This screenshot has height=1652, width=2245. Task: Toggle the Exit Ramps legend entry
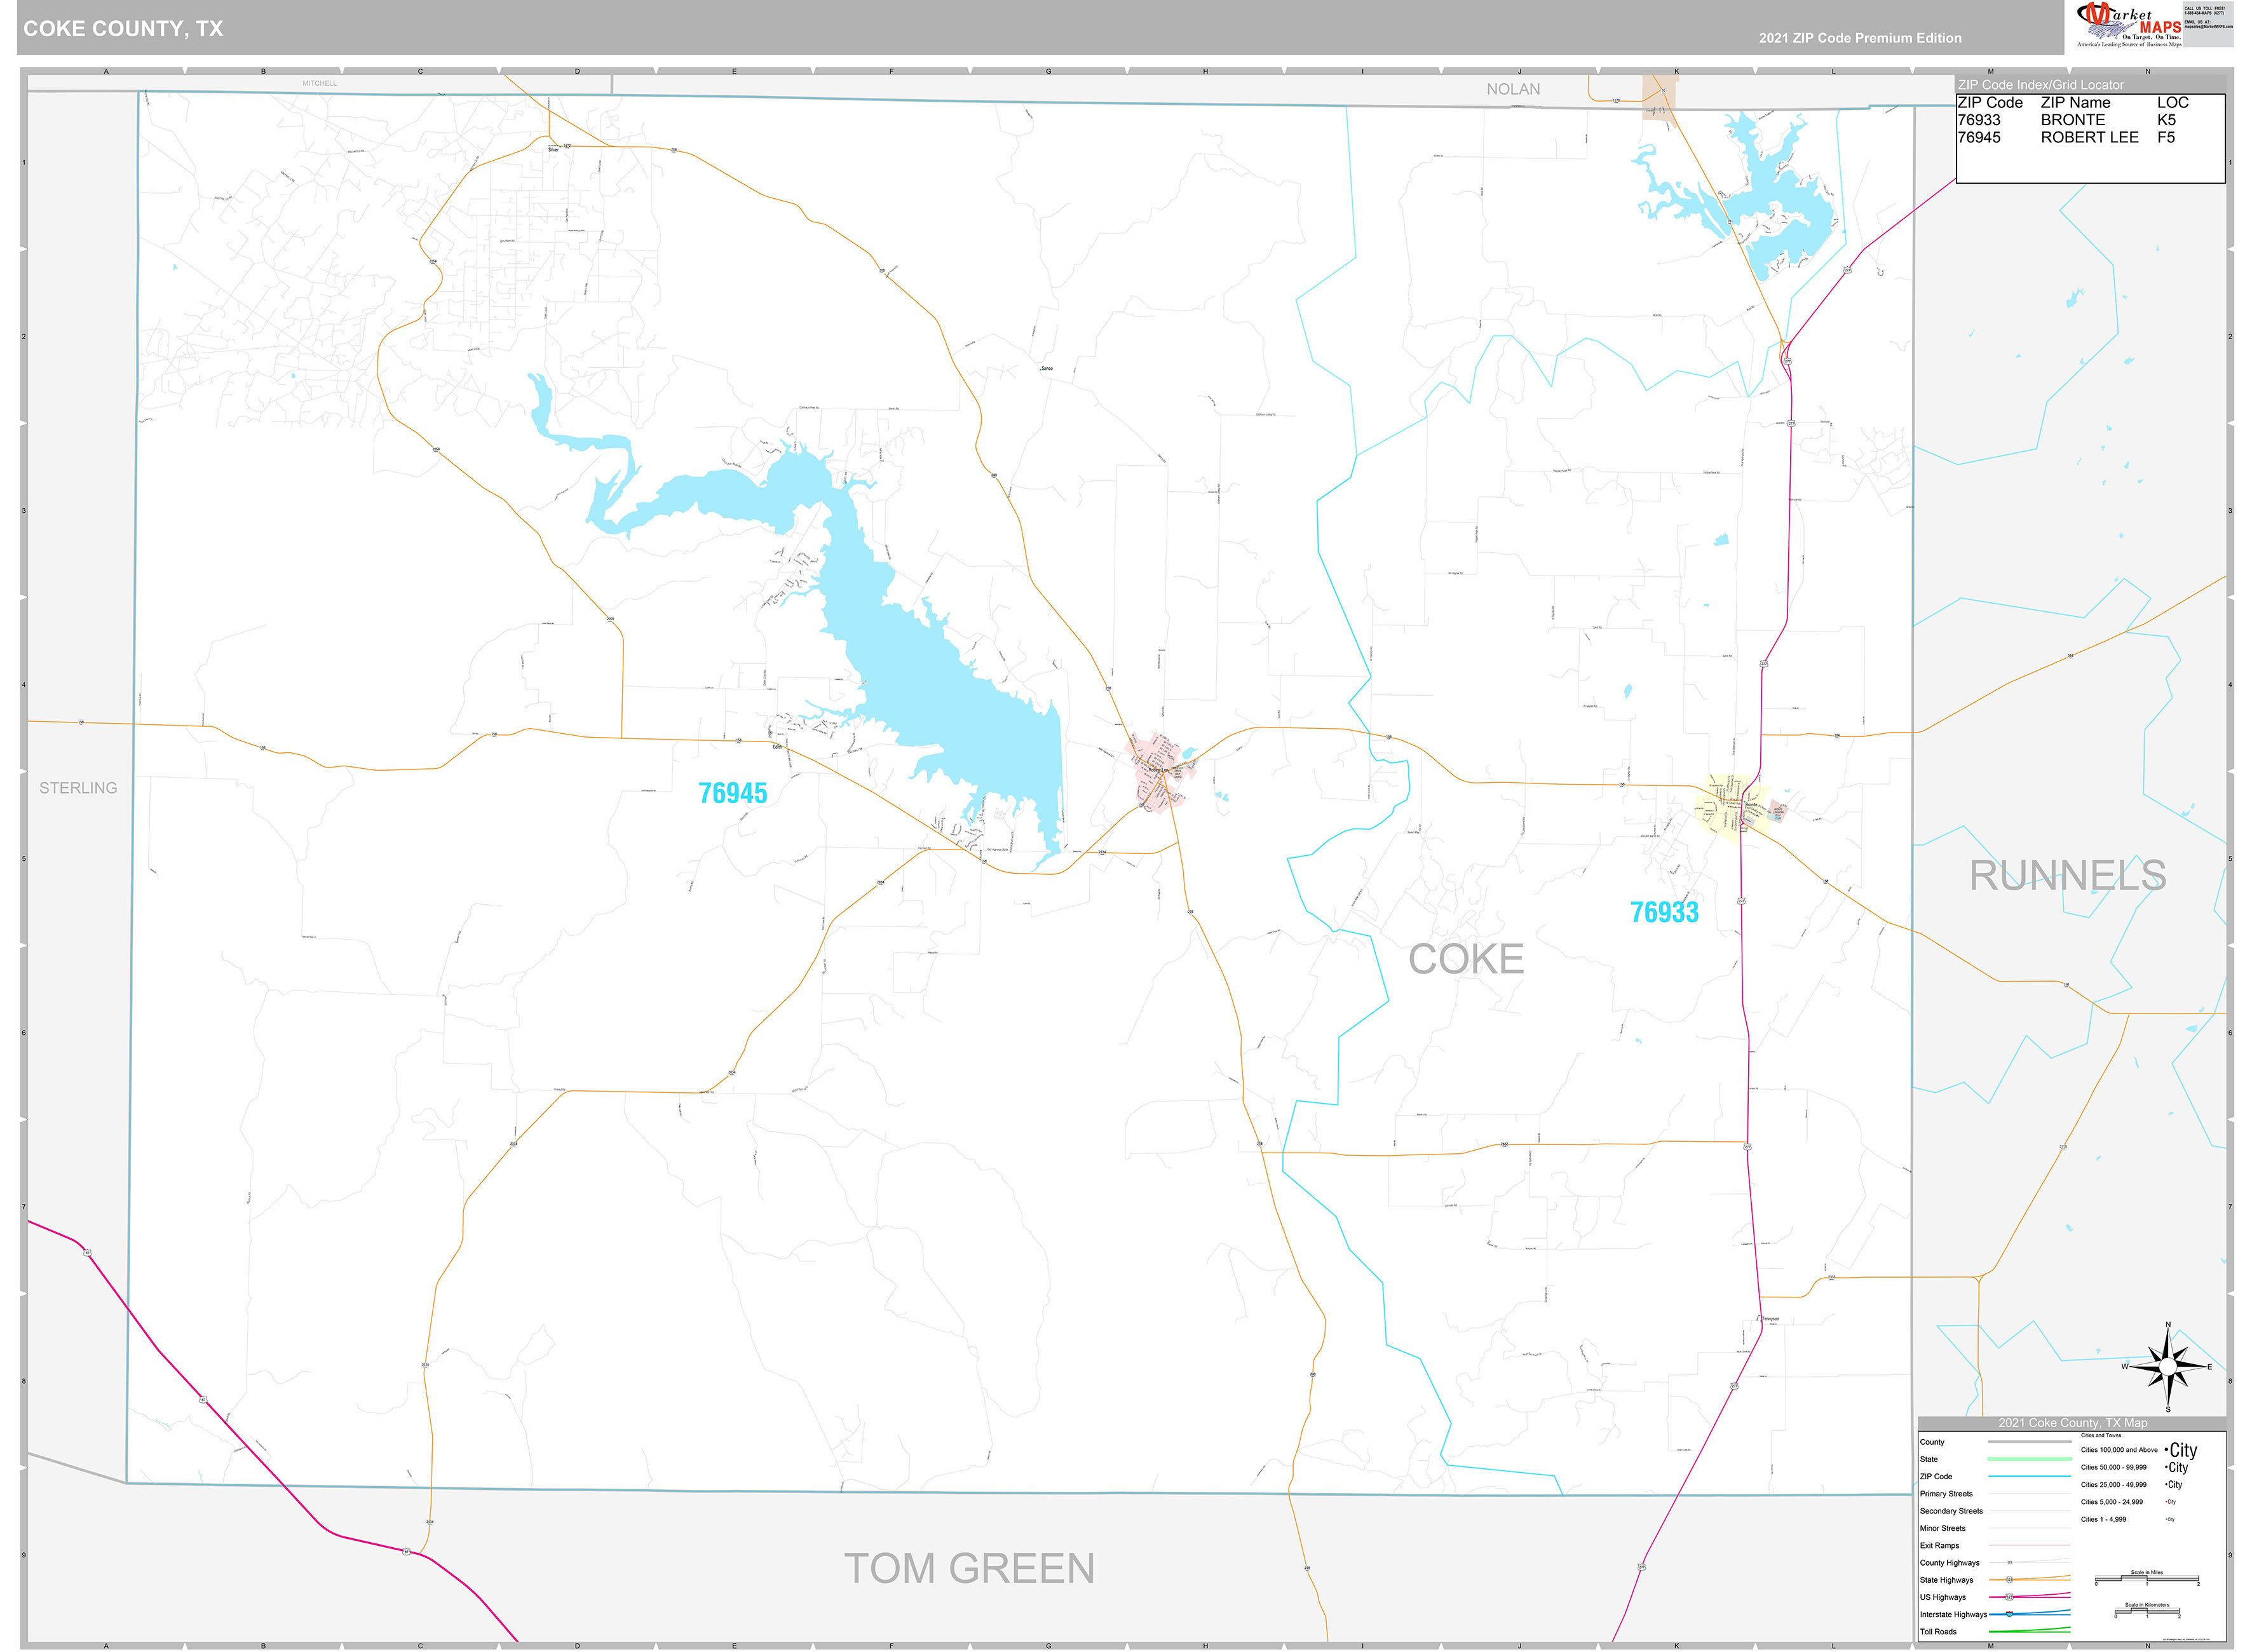coord(2029,1545)
